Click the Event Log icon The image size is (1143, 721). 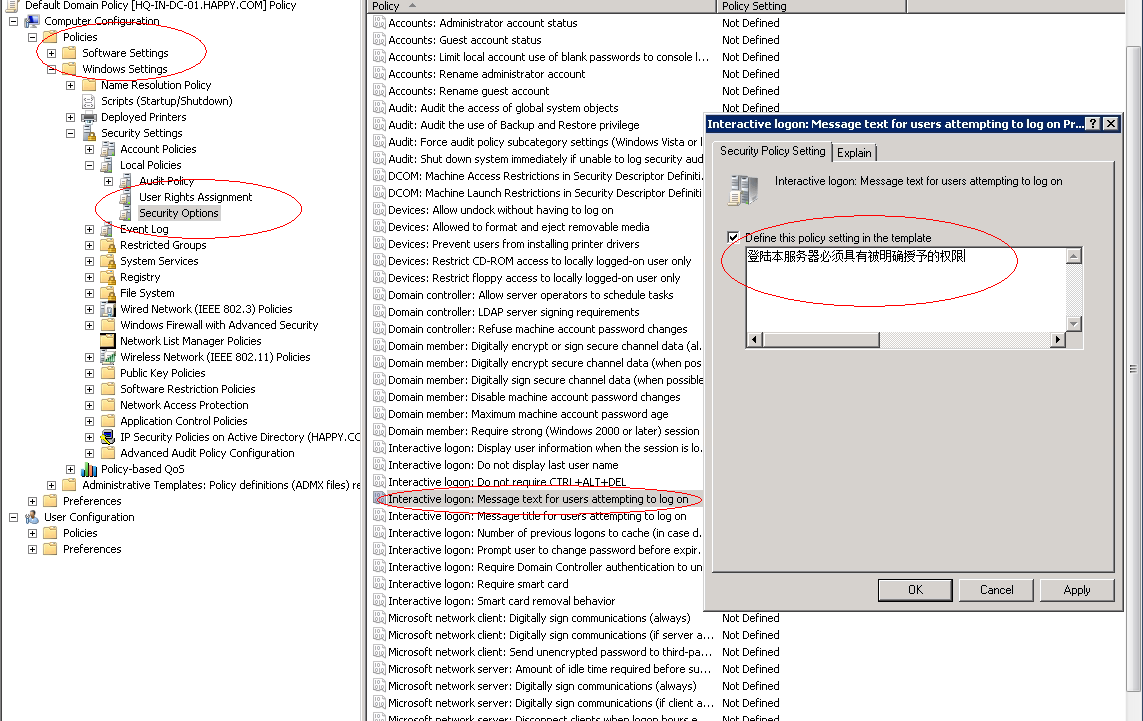pyautogui.click(x=108, y=230)
